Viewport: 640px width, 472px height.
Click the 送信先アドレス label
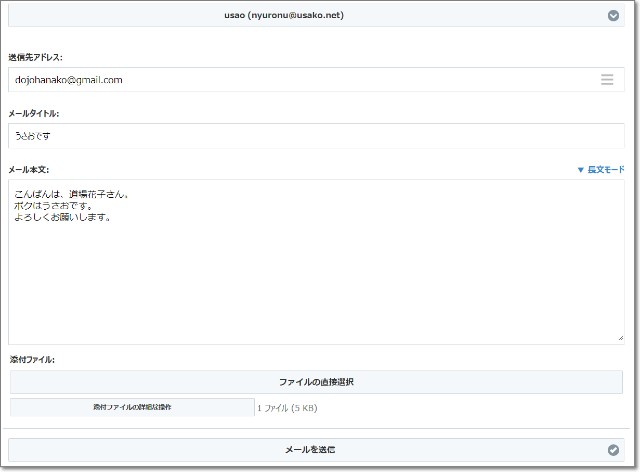coord(35,57)
